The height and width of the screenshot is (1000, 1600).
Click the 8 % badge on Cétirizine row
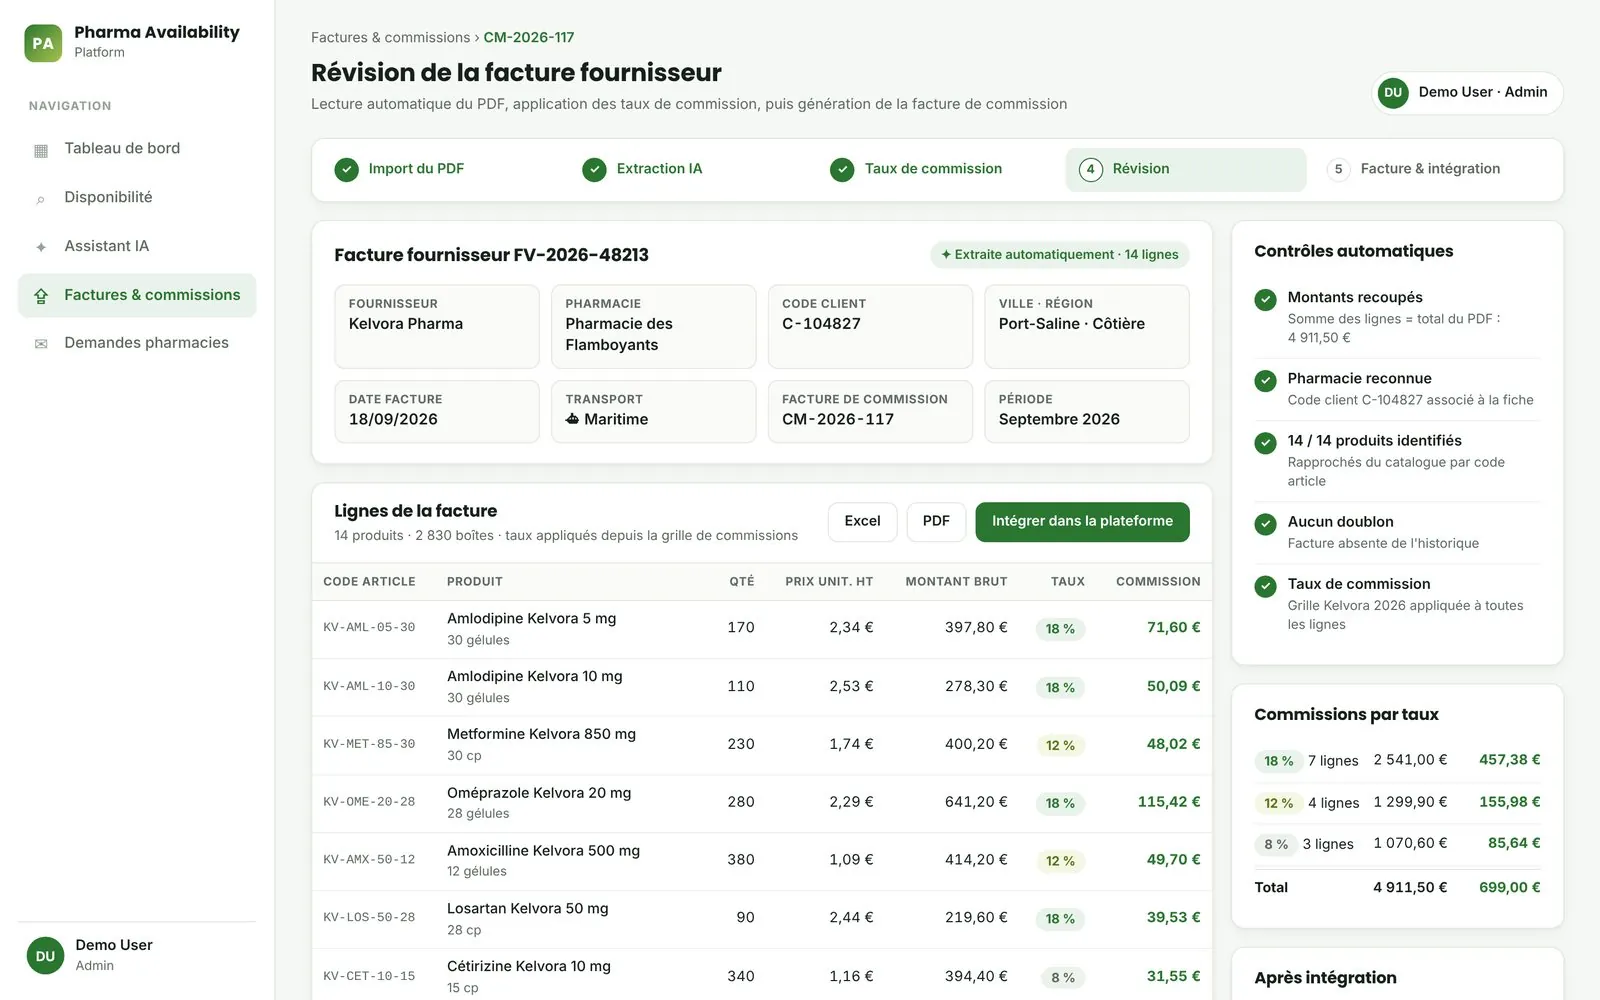coord(1063,978)
